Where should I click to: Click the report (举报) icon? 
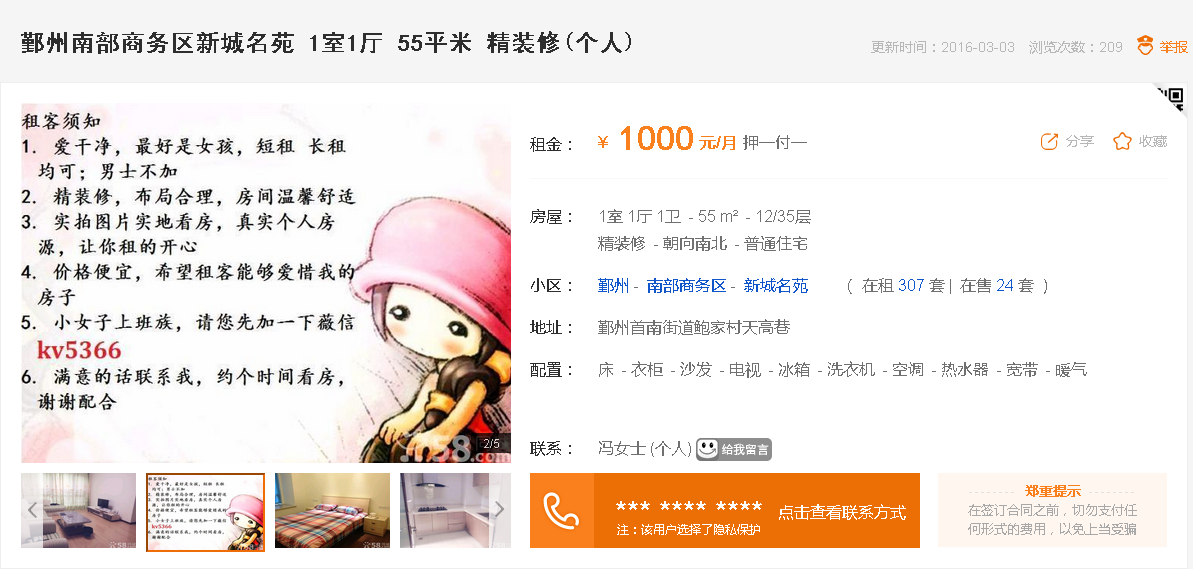pos(1145,46)
